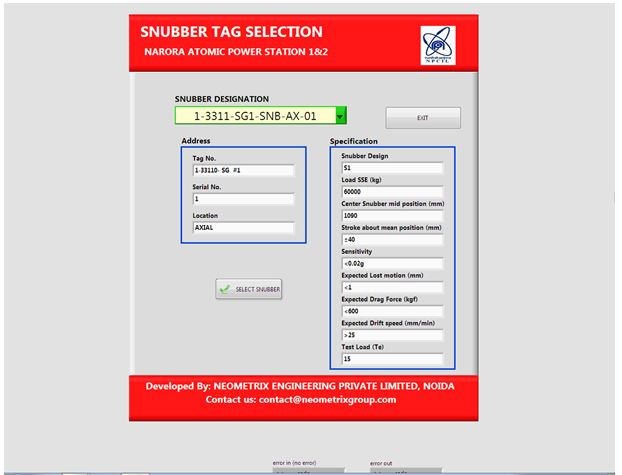
Task: Click the Select Snubber button
Action: [249, 289]
